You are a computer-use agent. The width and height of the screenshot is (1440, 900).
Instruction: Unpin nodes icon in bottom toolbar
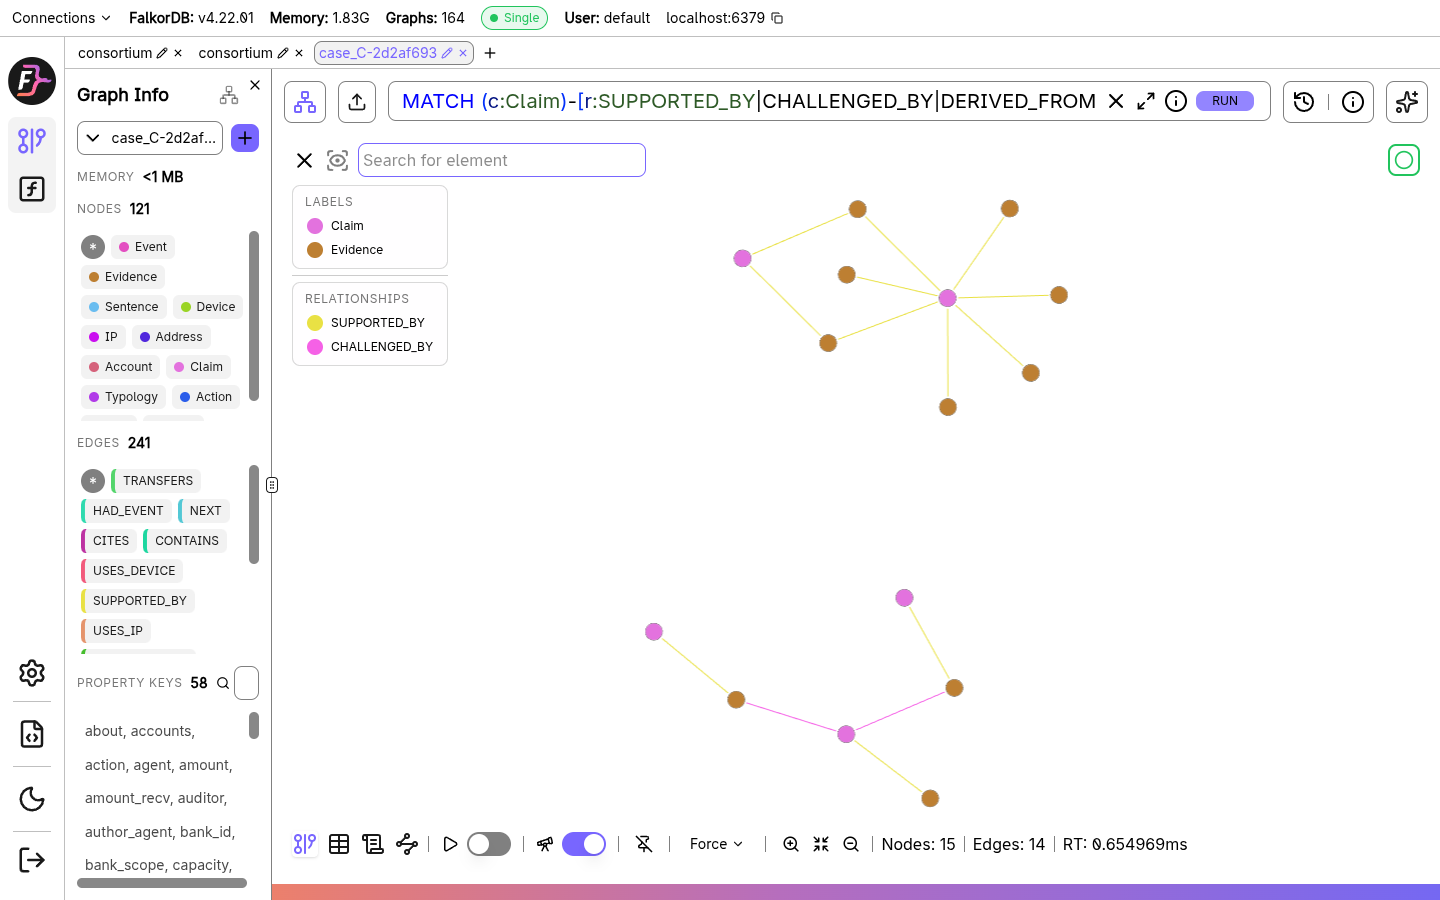point(644,844)
